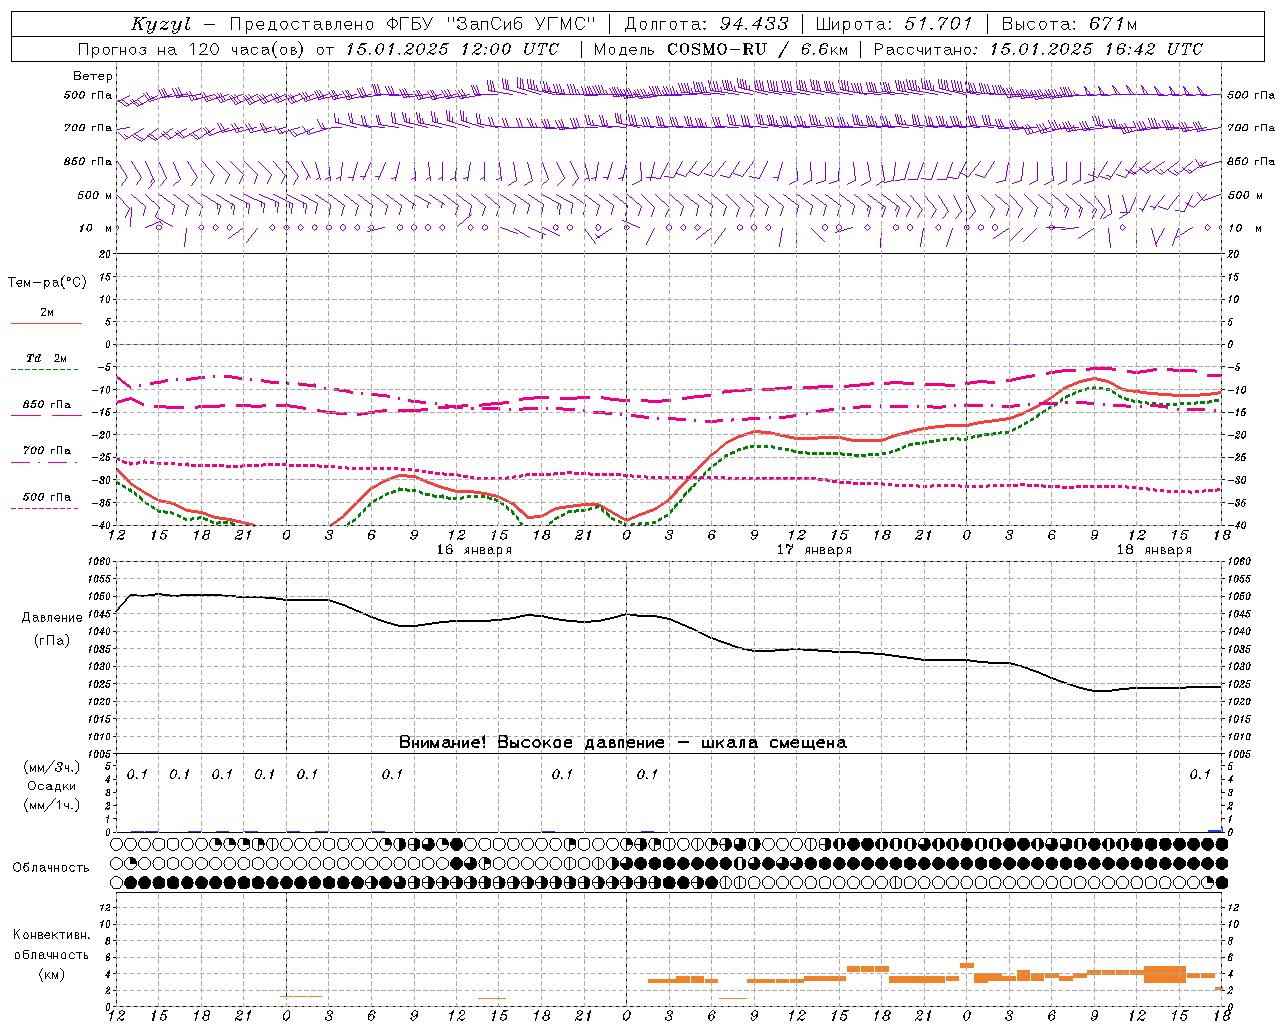Screen dimensions: 1280x1024
Task: Click the 'Высота: 671м' elevation text
Action: pos(1069,24)
